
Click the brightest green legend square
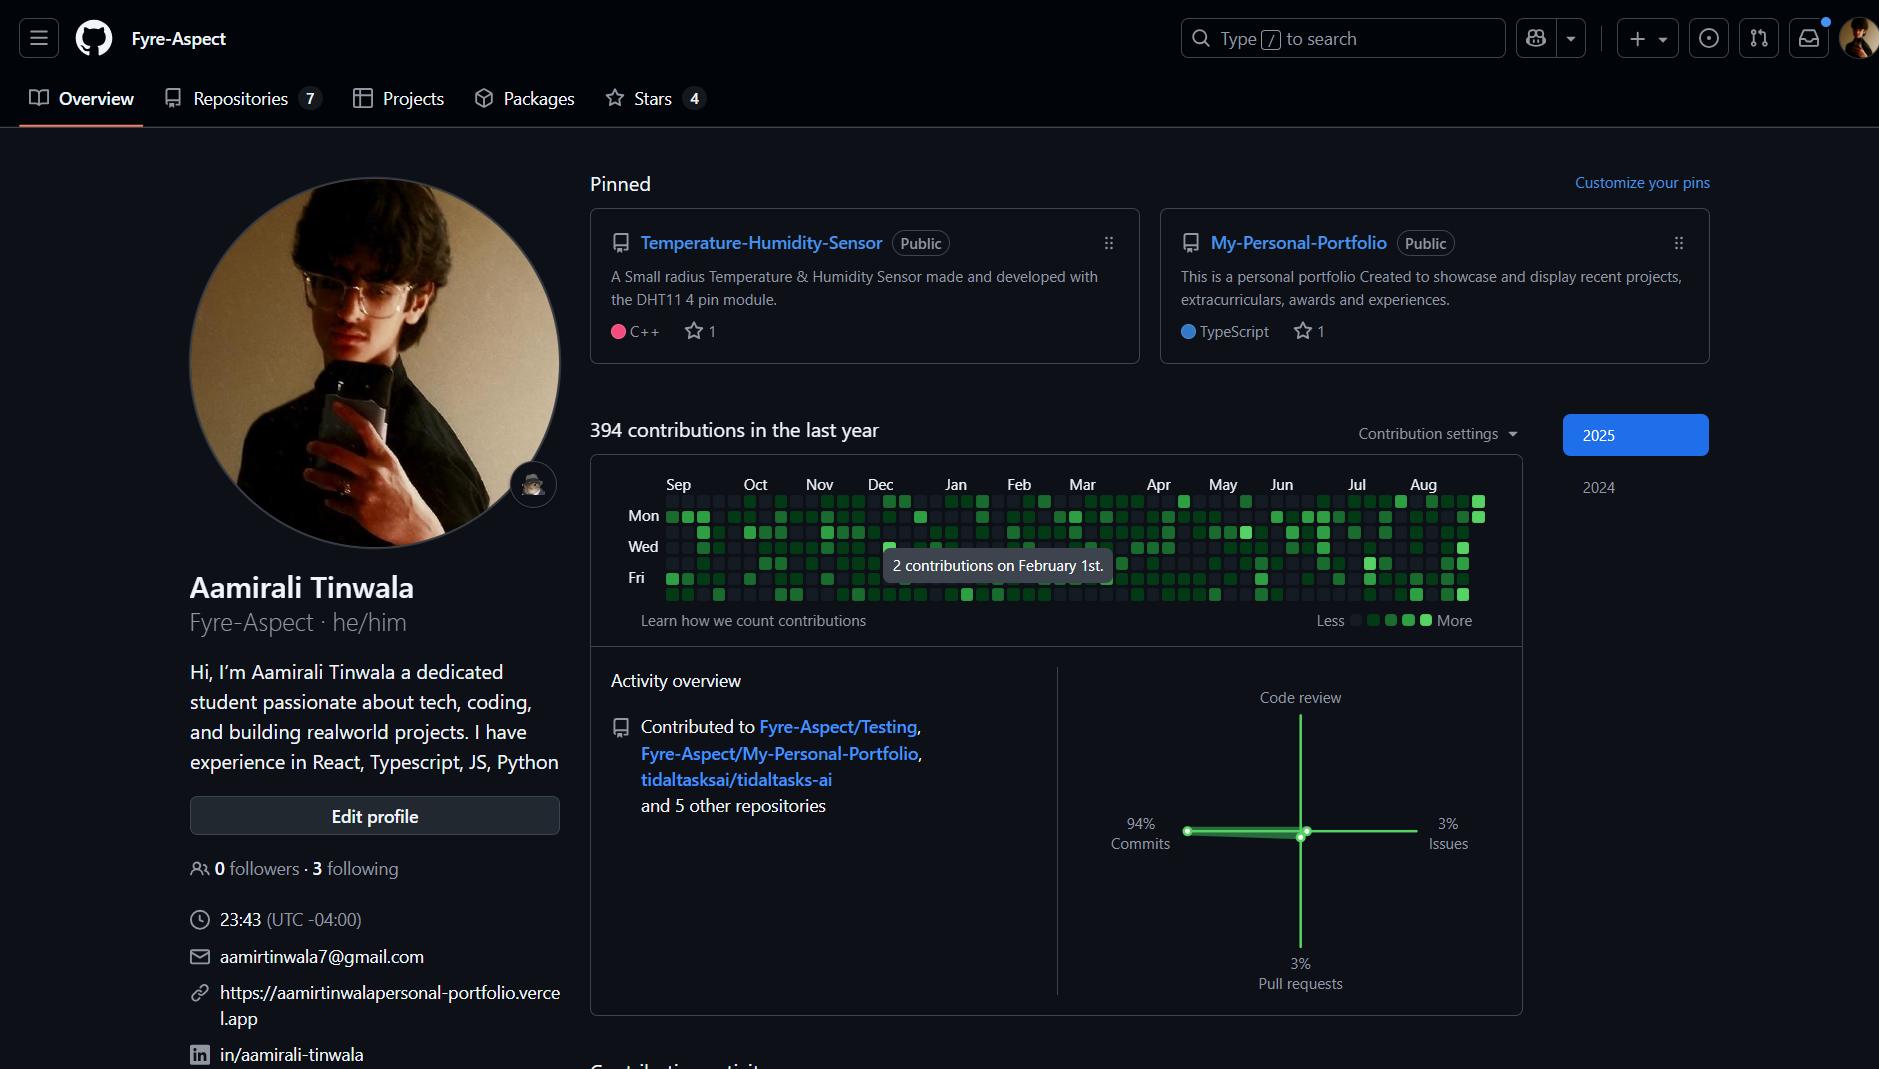point(1426,620)
